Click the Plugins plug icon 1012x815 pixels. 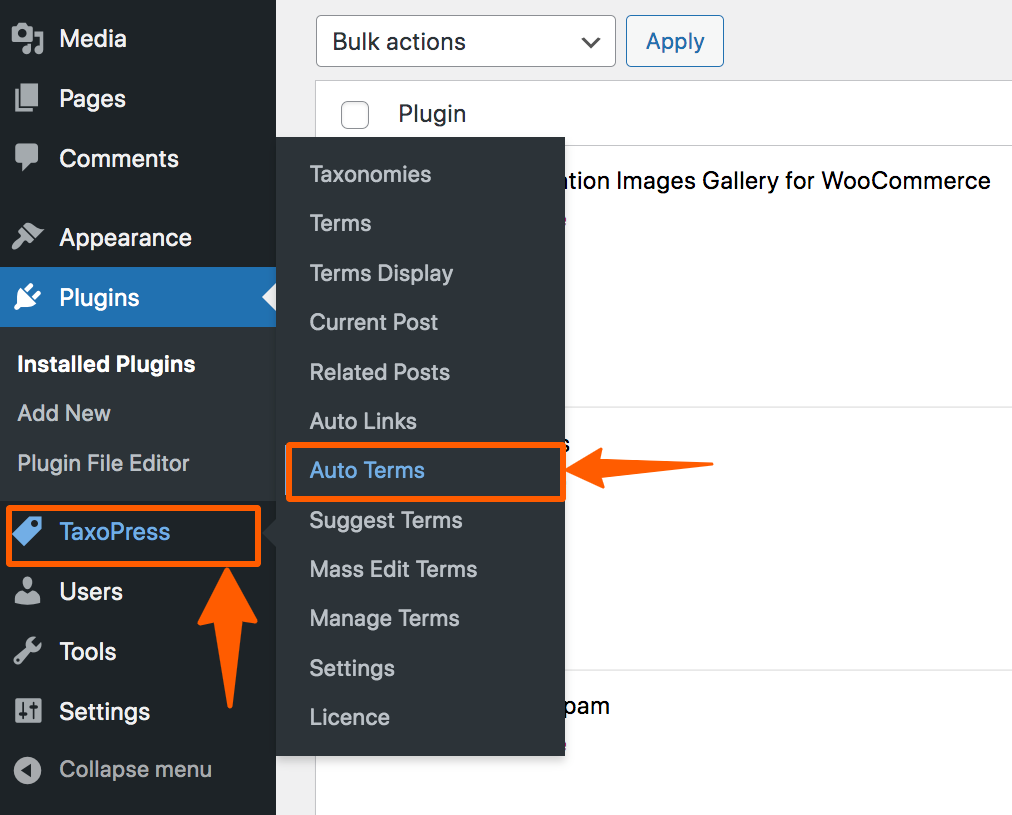click(x=28, y=297)
